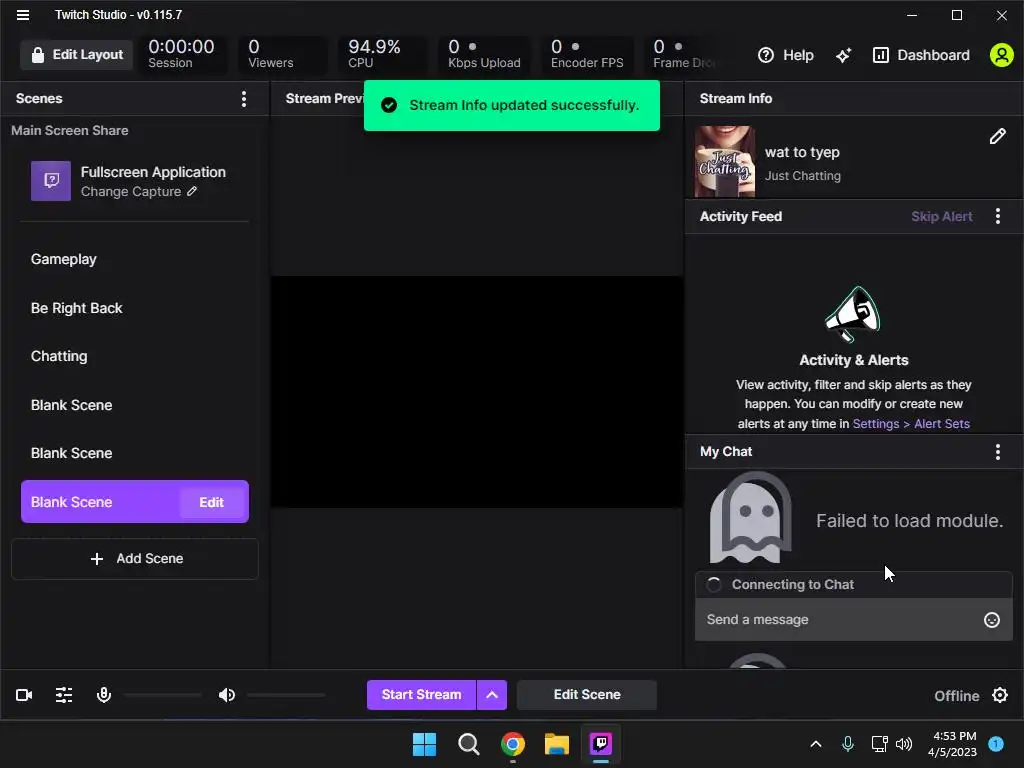Image resolution: width=1024 pixels, height=768 pixels.
Task: Open settings gear next to Offline
Action: coord(1000,696)
